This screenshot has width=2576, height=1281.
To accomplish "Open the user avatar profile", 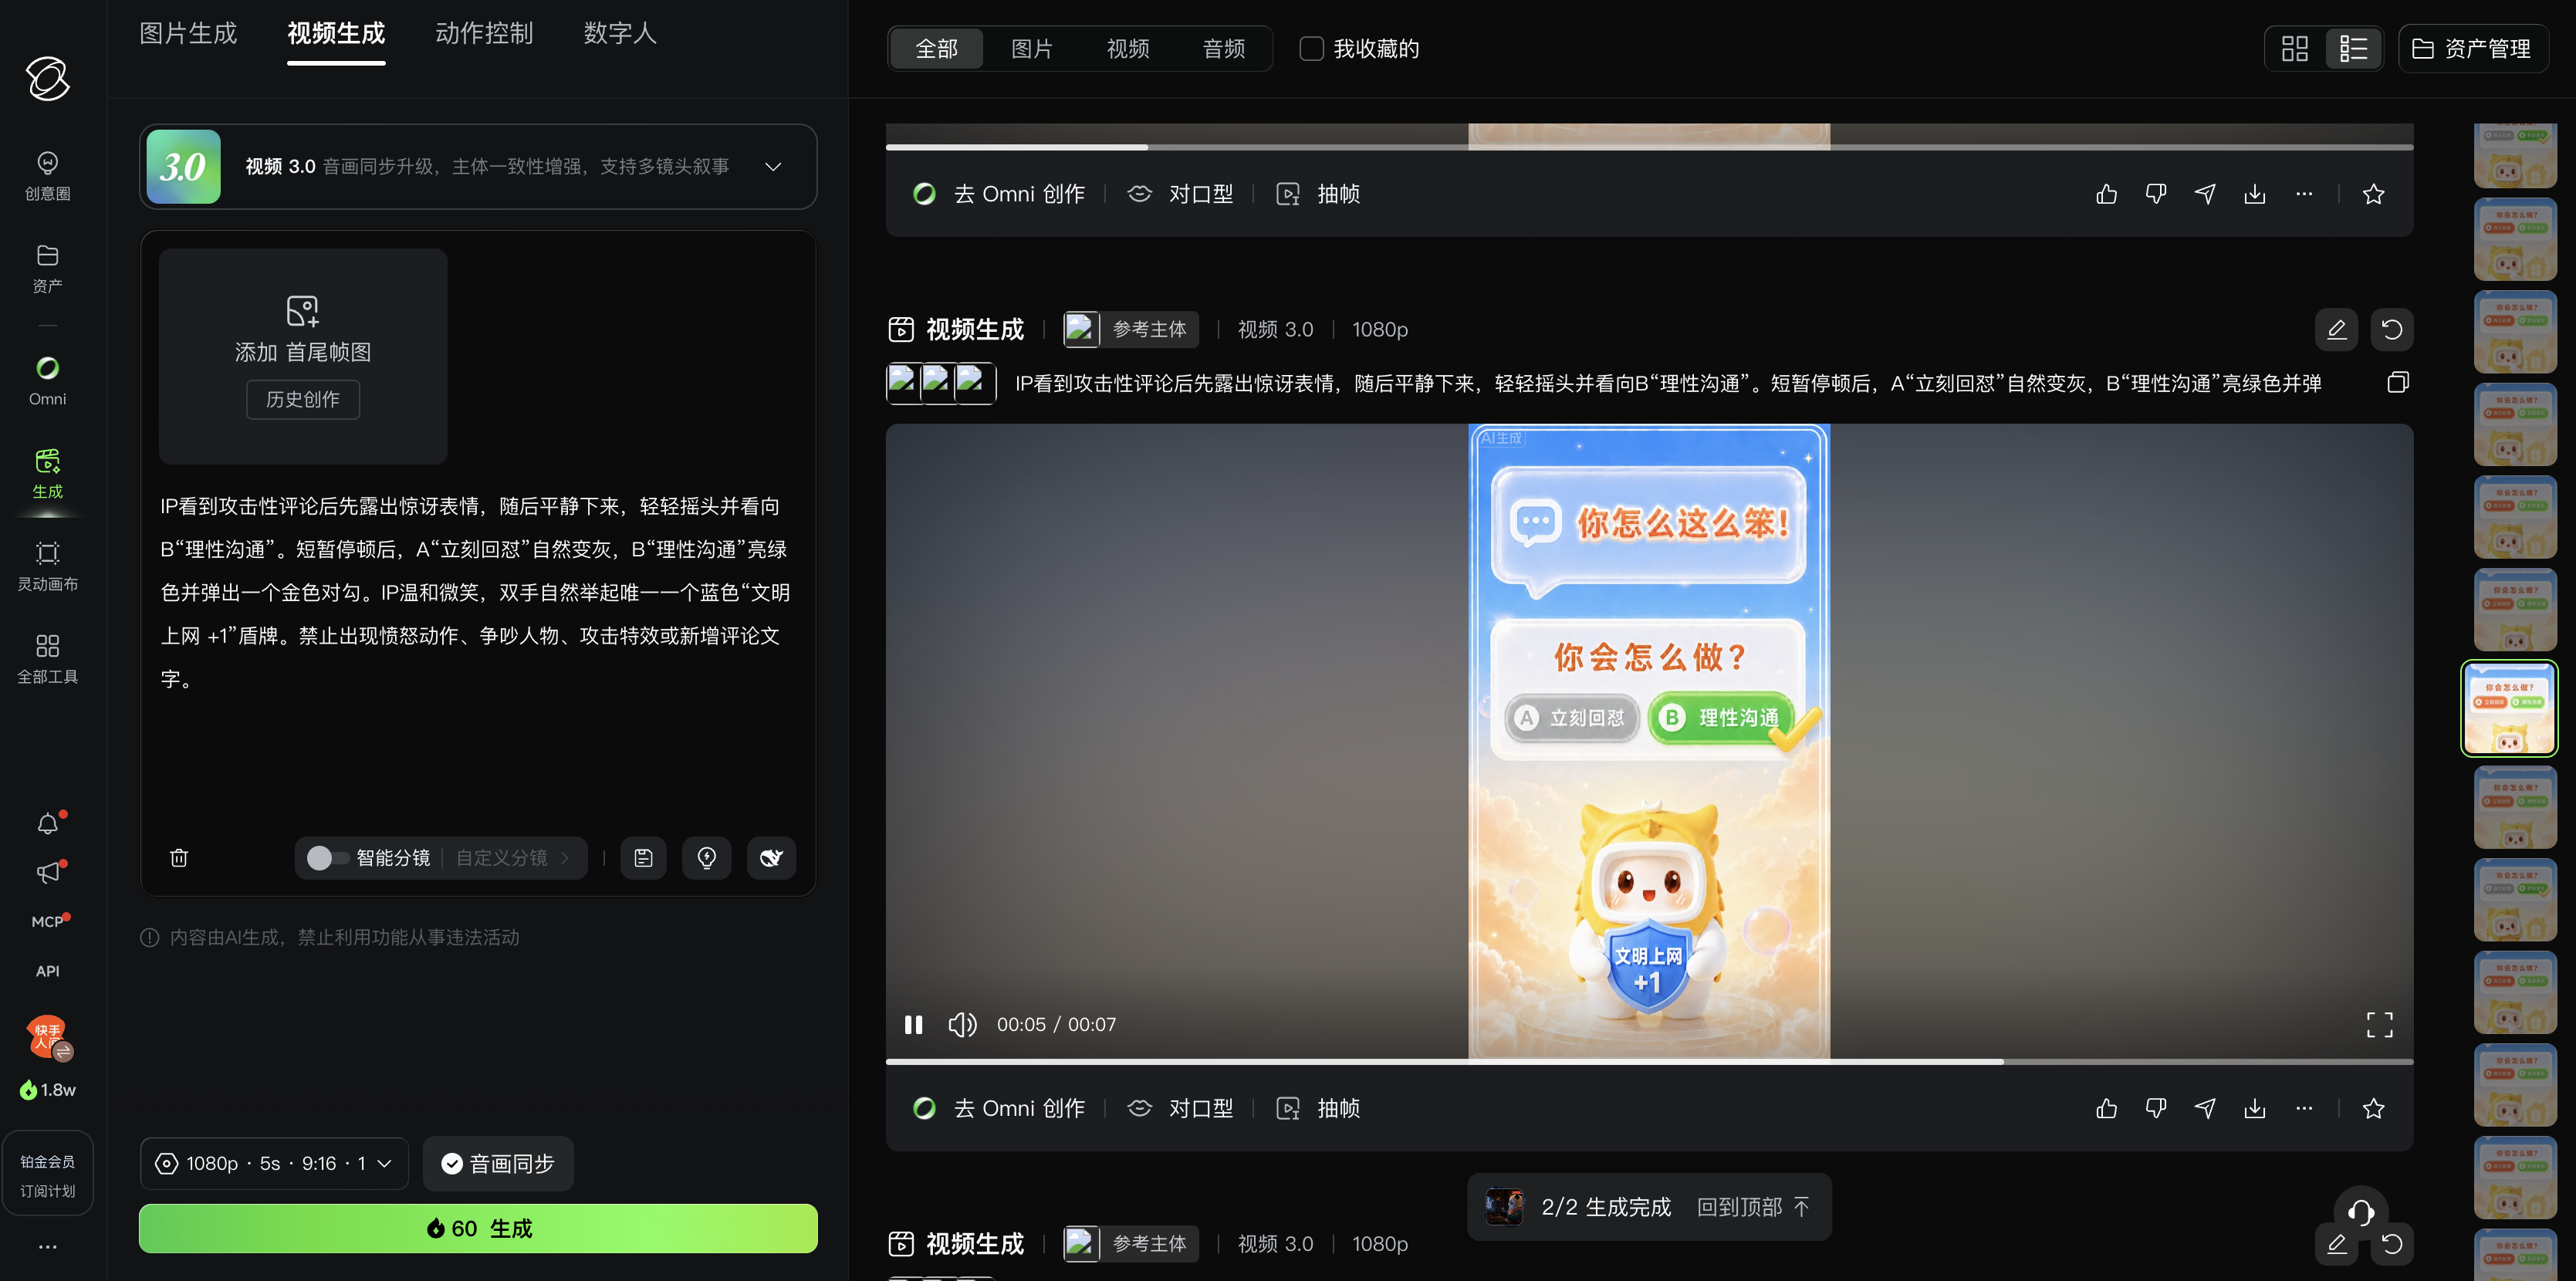I will point(47,1037).
